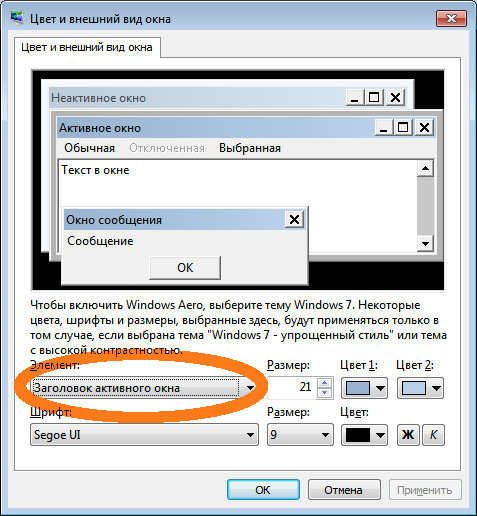The height and width of the screenshot is (516, 477).
Task: Decrease element size with the down spinner
Action: click(x=325, y=393)
